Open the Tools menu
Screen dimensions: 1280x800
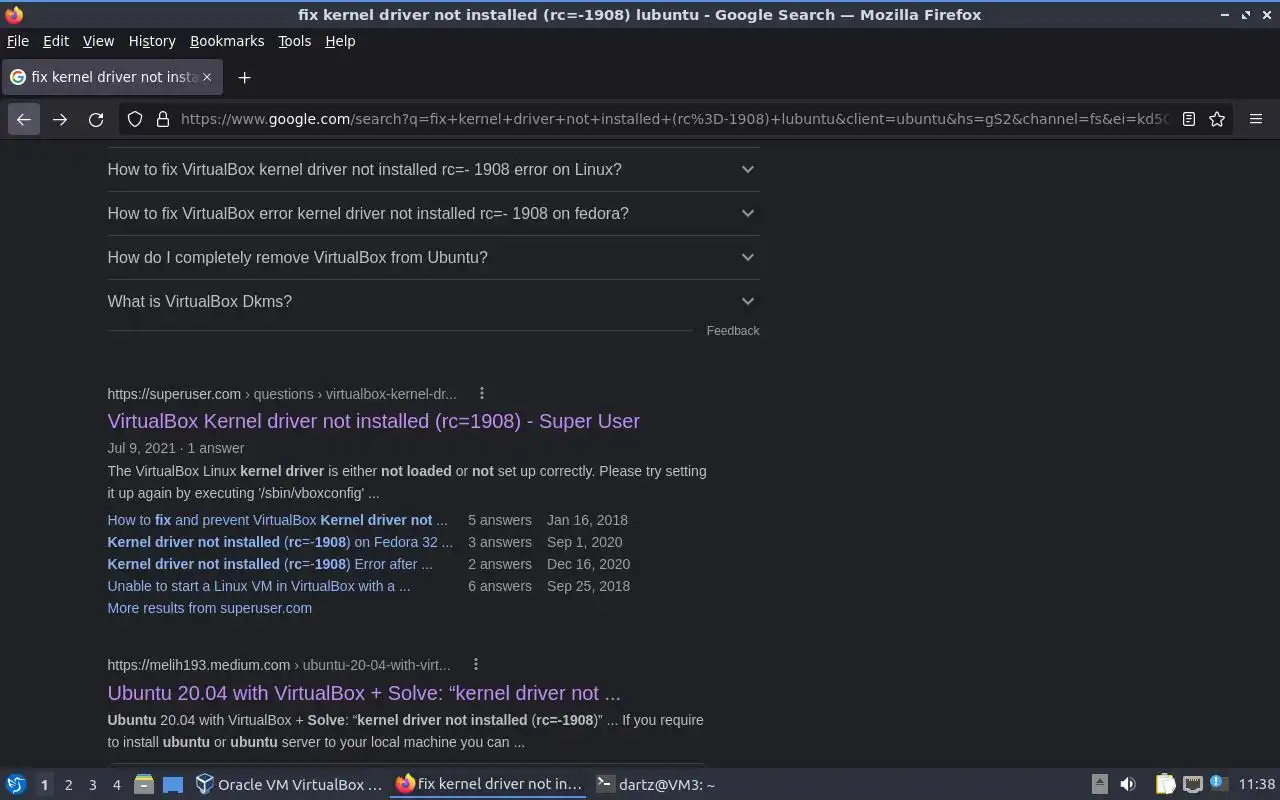tap(294, 41)
